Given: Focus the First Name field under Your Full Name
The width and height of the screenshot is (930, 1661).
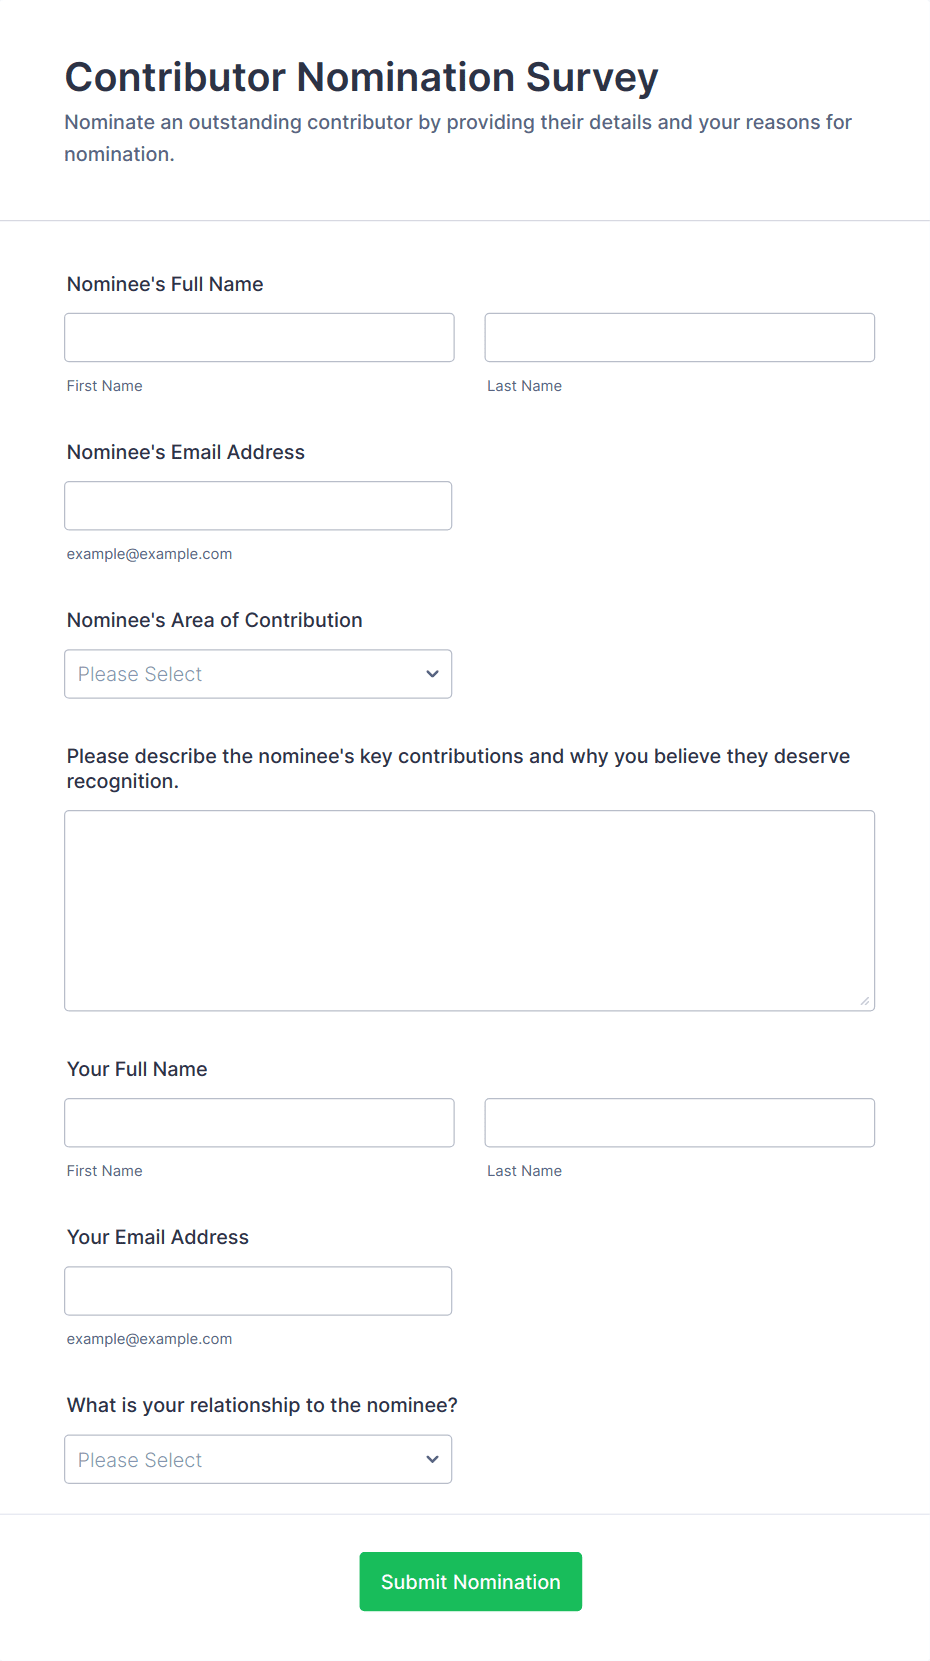Looking at the screenshot, I should coord(259,1123).
